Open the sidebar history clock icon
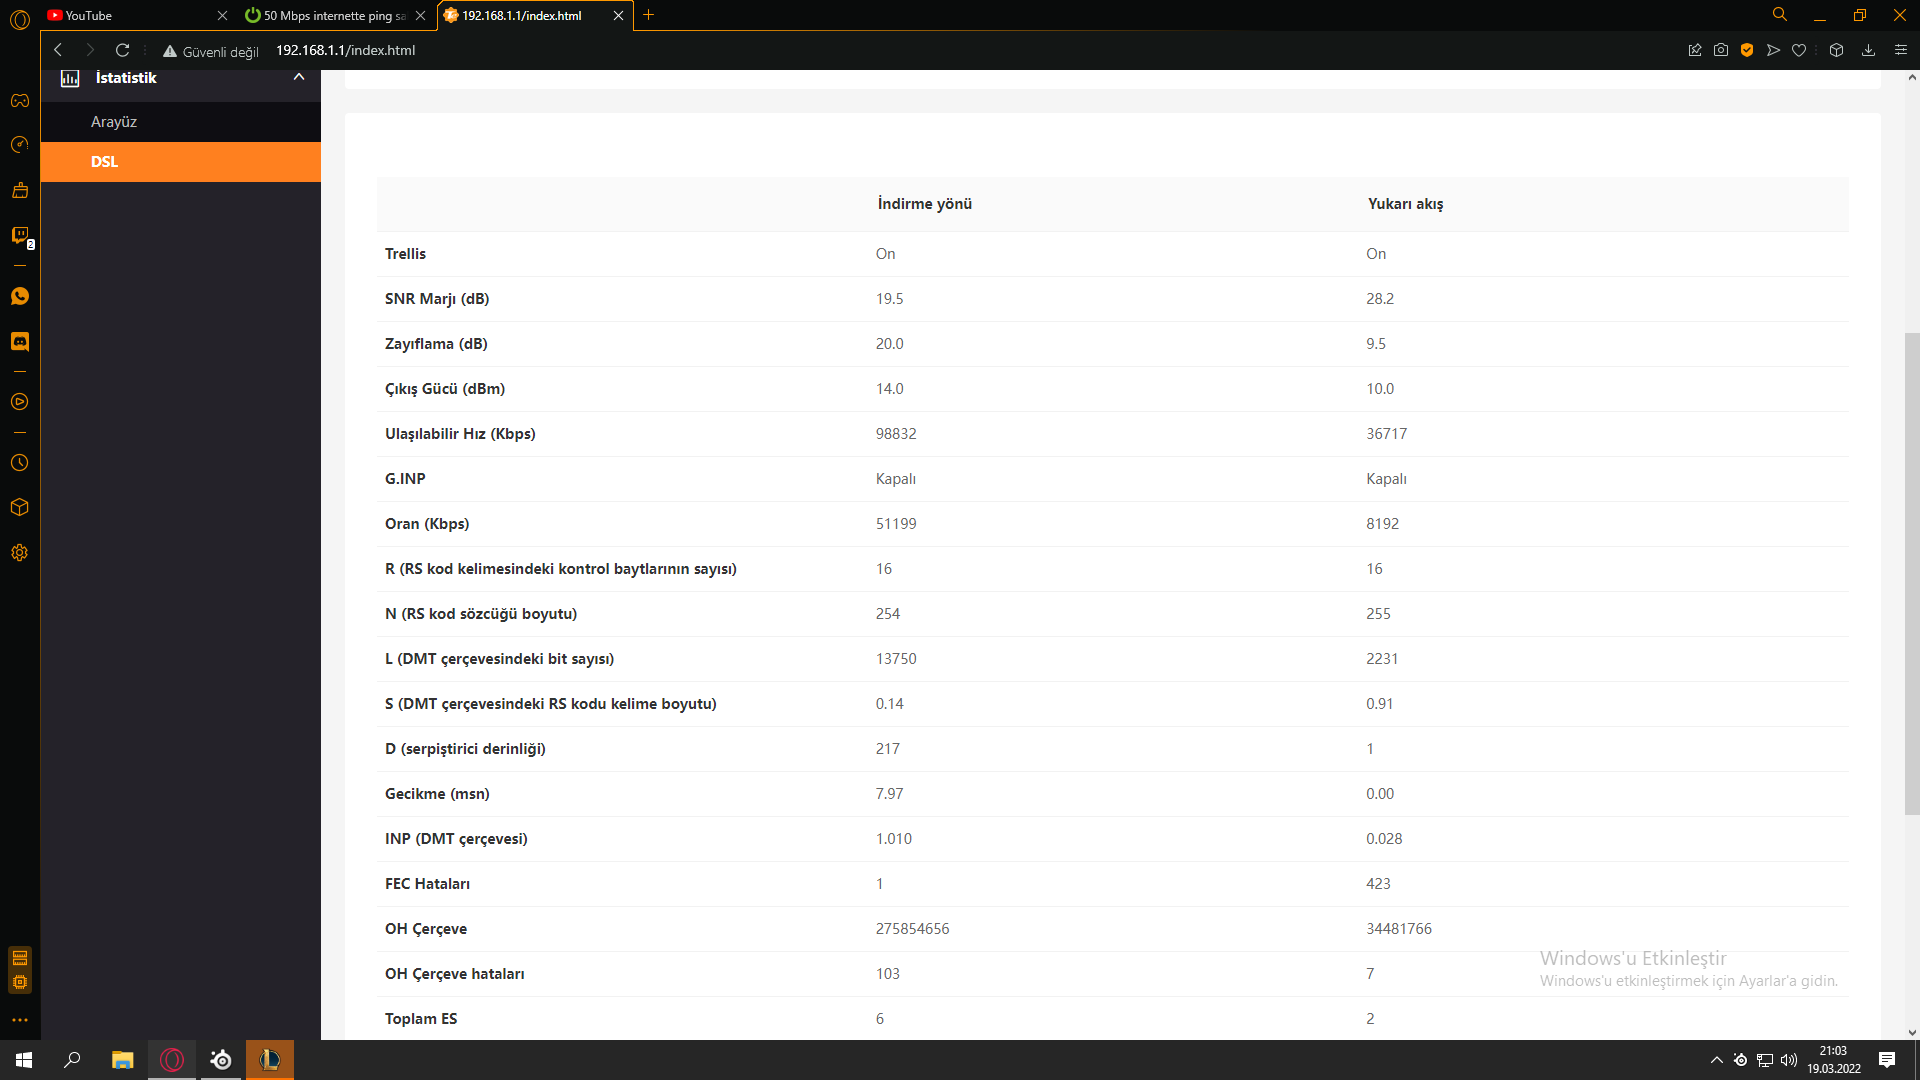Screen dimensions: 1920x1080 [x=19, y=463]
